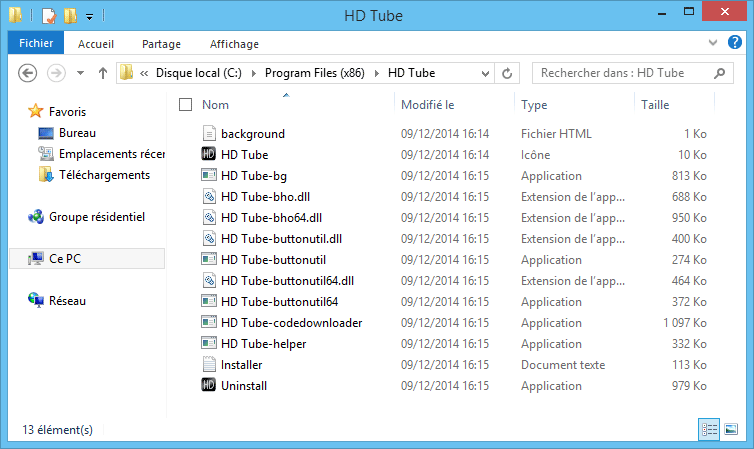Screen dimensions: 754x449
Task: Switch to the Affichage tab
Action: (x=234, y=44)
